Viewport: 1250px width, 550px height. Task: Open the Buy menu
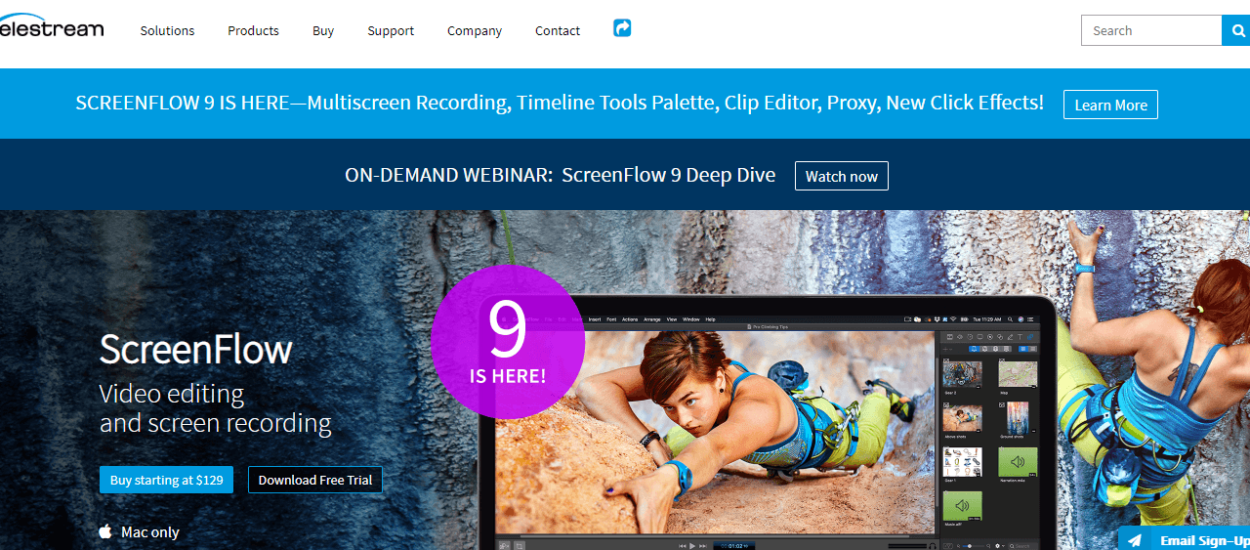[x=323, y=31]
